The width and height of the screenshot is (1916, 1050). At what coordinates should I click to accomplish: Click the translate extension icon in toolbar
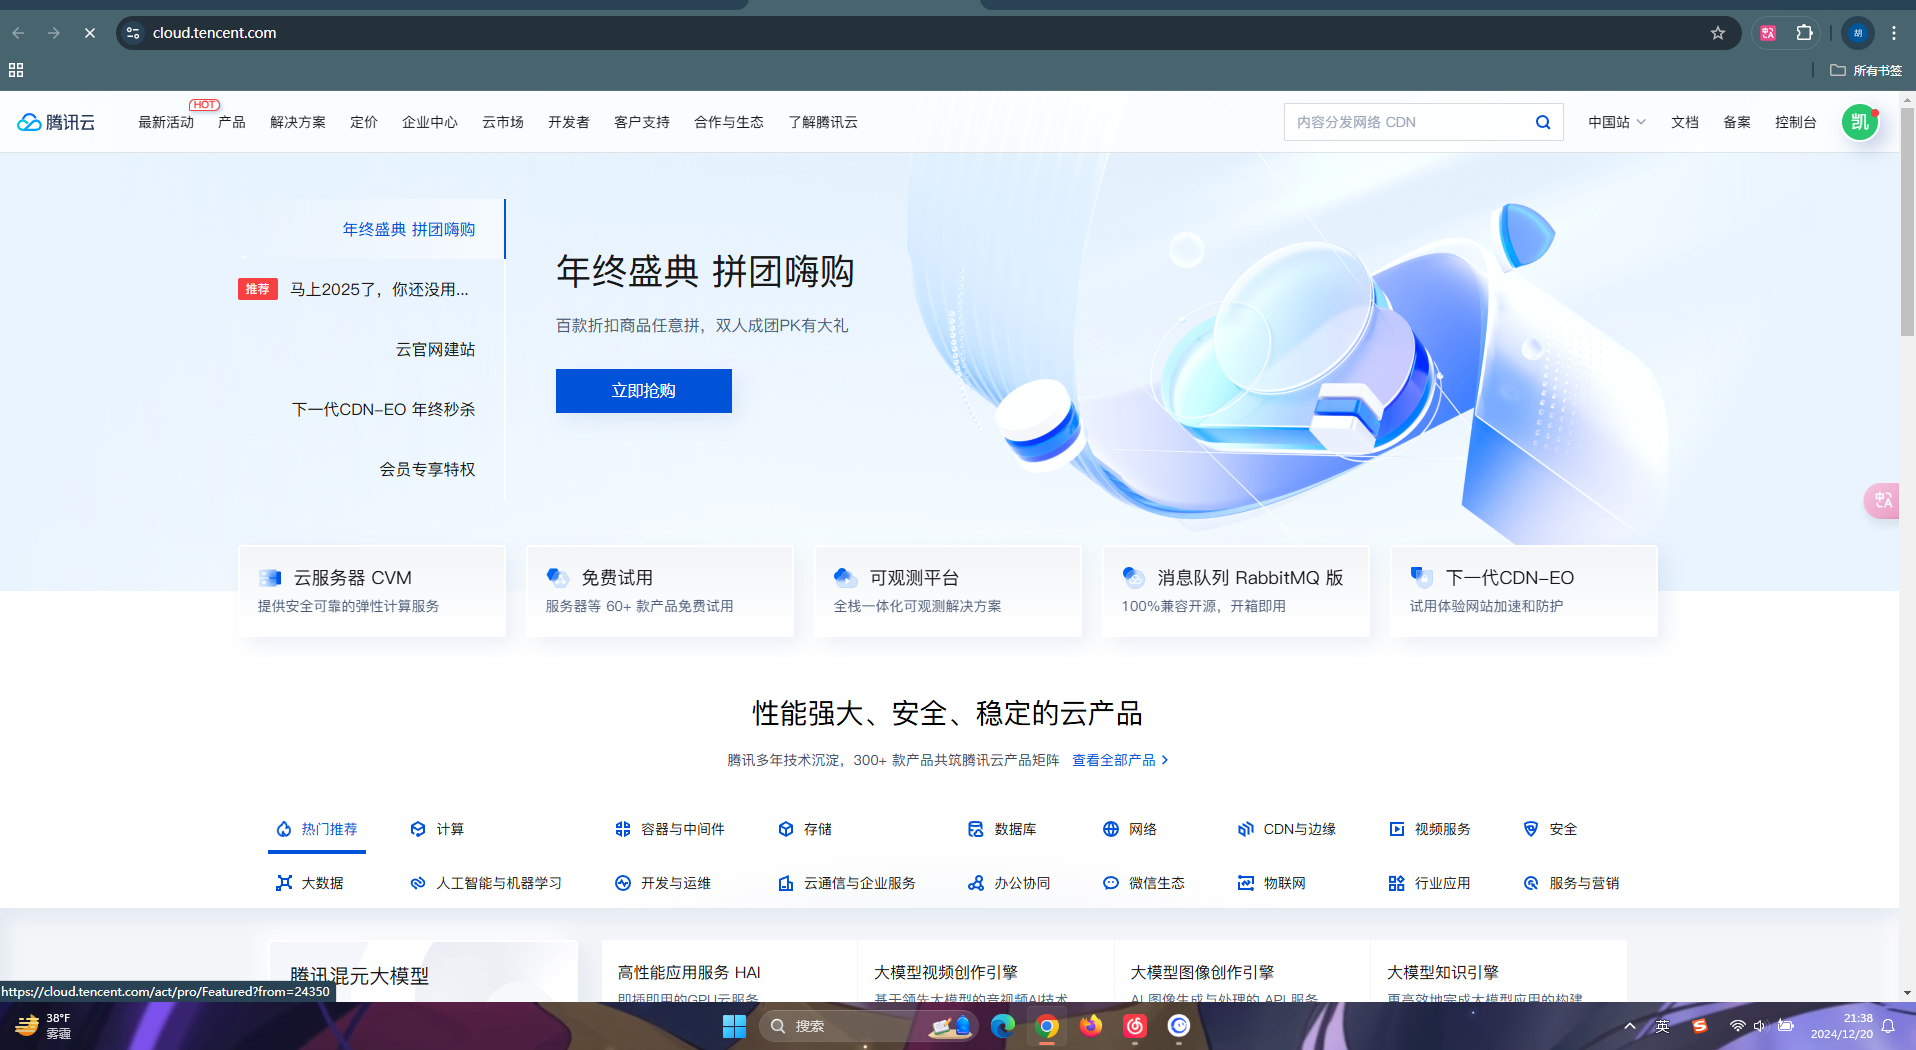click(x=1768, y=33)
